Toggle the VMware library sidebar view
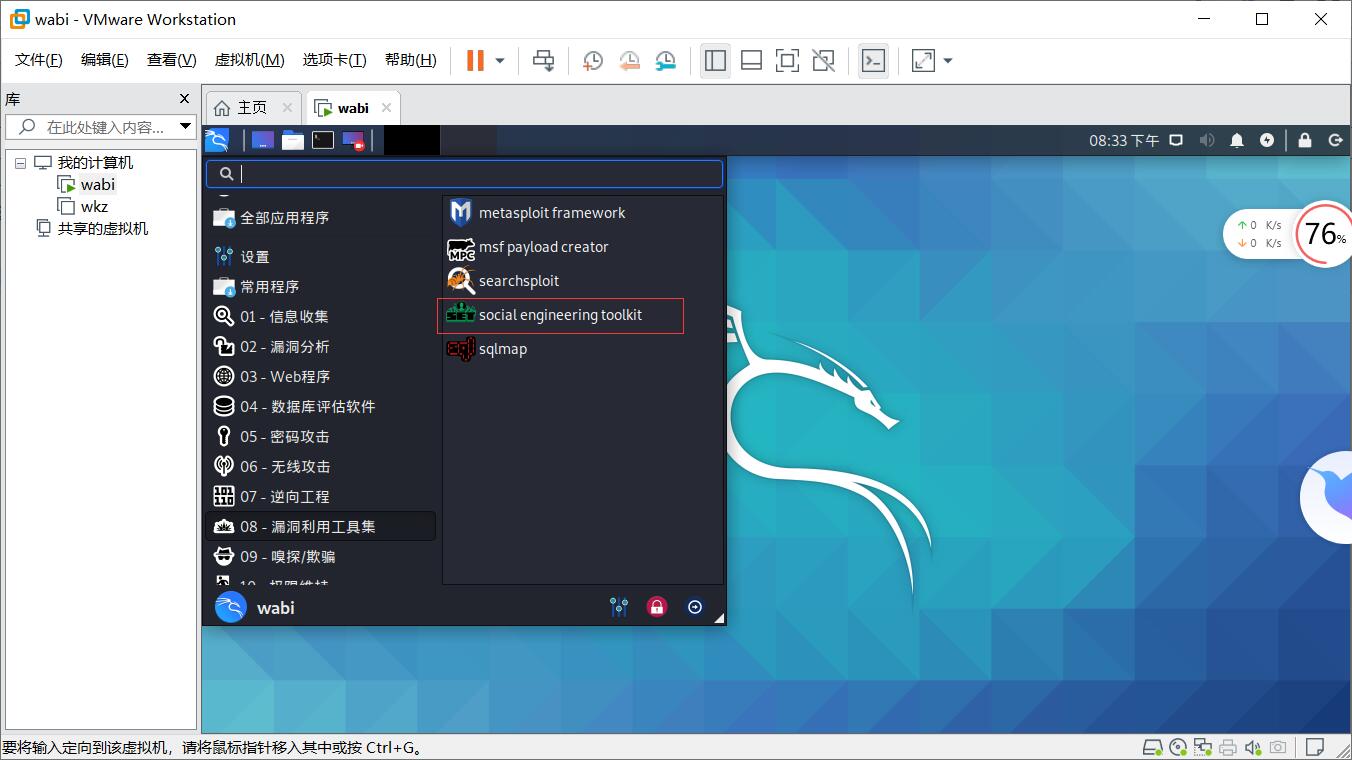Viewport: 1352px width, 760px height. (715, 61)
